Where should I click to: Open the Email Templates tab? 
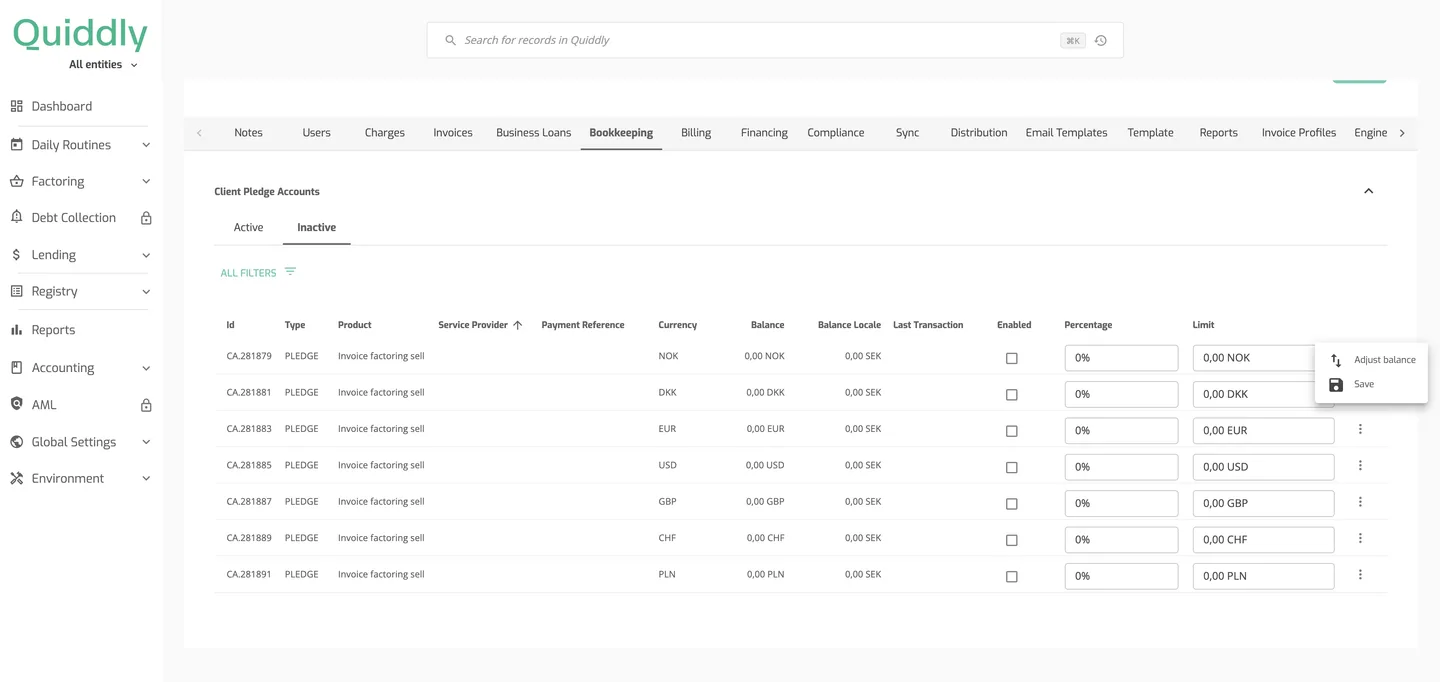click(x=1066, y=132)
